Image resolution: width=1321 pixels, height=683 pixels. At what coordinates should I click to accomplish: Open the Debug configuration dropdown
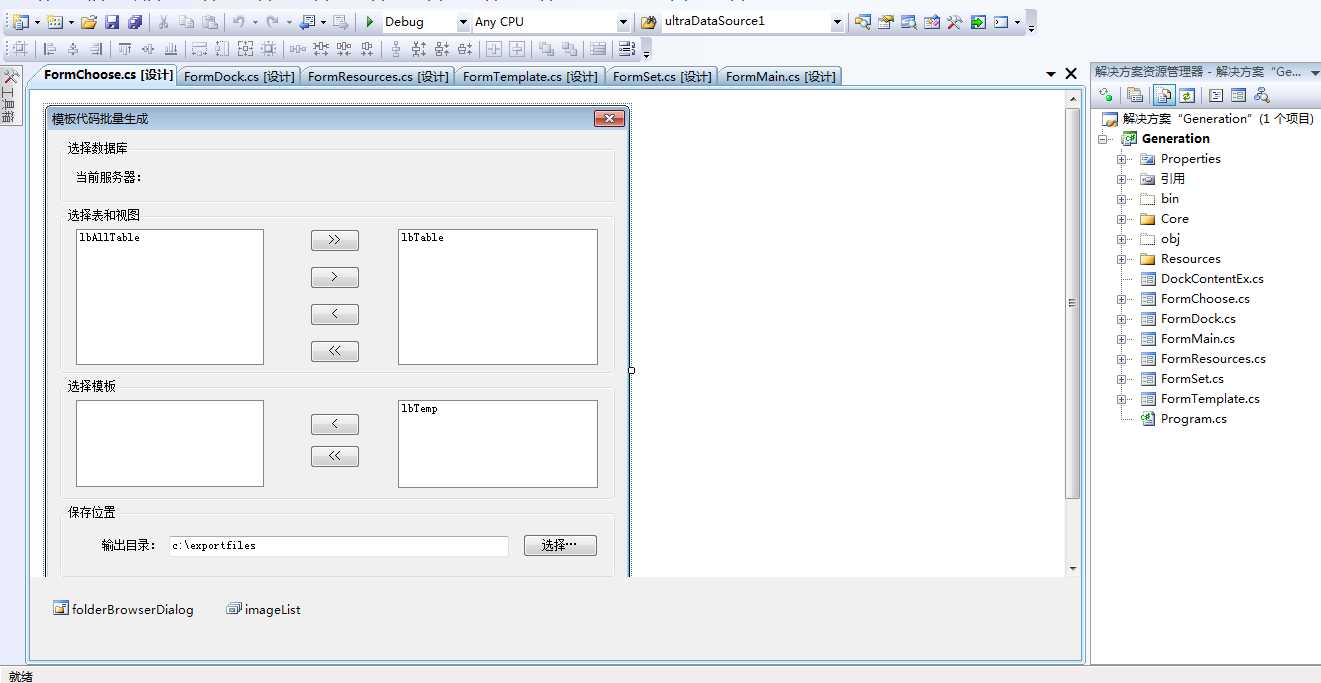(463, 22)
